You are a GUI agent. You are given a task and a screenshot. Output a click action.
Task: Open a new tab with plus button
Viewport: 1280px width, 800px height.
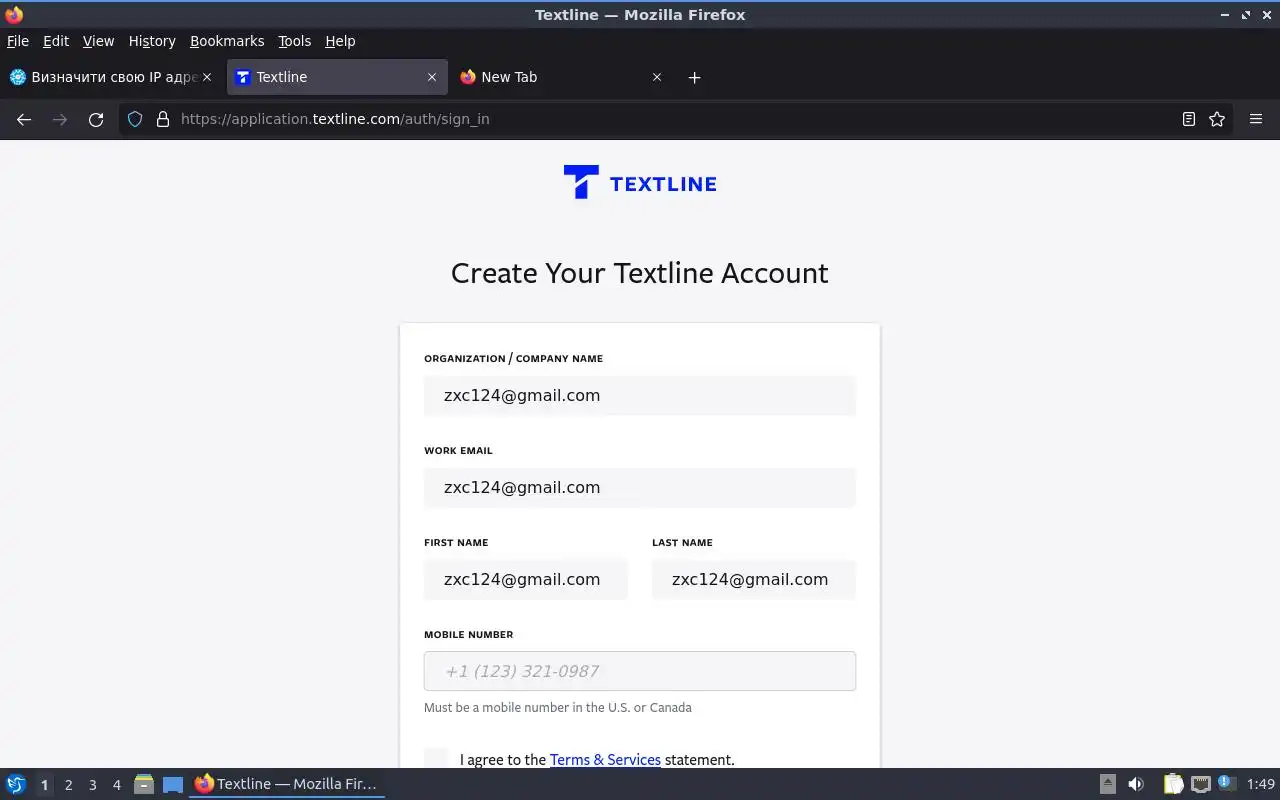point(695,77)
